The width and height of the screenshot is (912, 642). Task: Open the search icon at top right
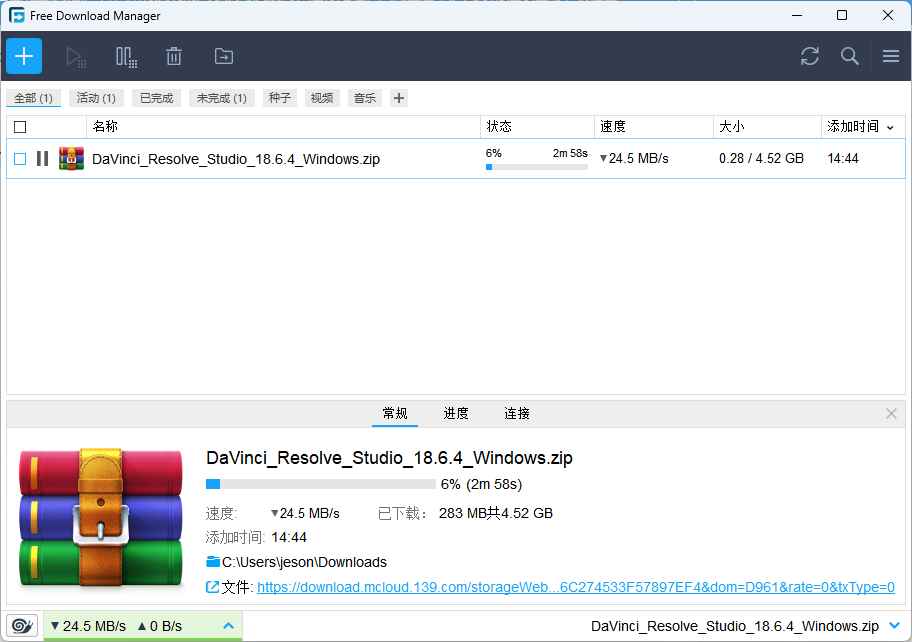coord(849,57)
